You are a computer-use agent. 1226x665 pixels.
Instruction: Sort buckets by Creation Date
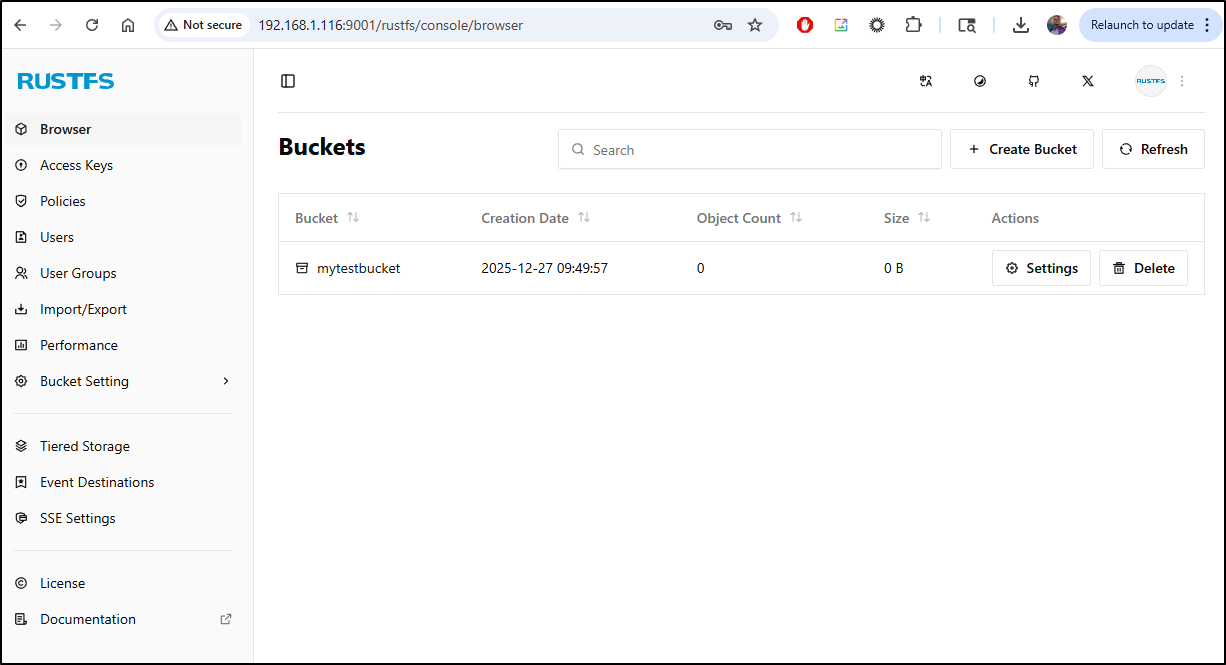(584, 218)
